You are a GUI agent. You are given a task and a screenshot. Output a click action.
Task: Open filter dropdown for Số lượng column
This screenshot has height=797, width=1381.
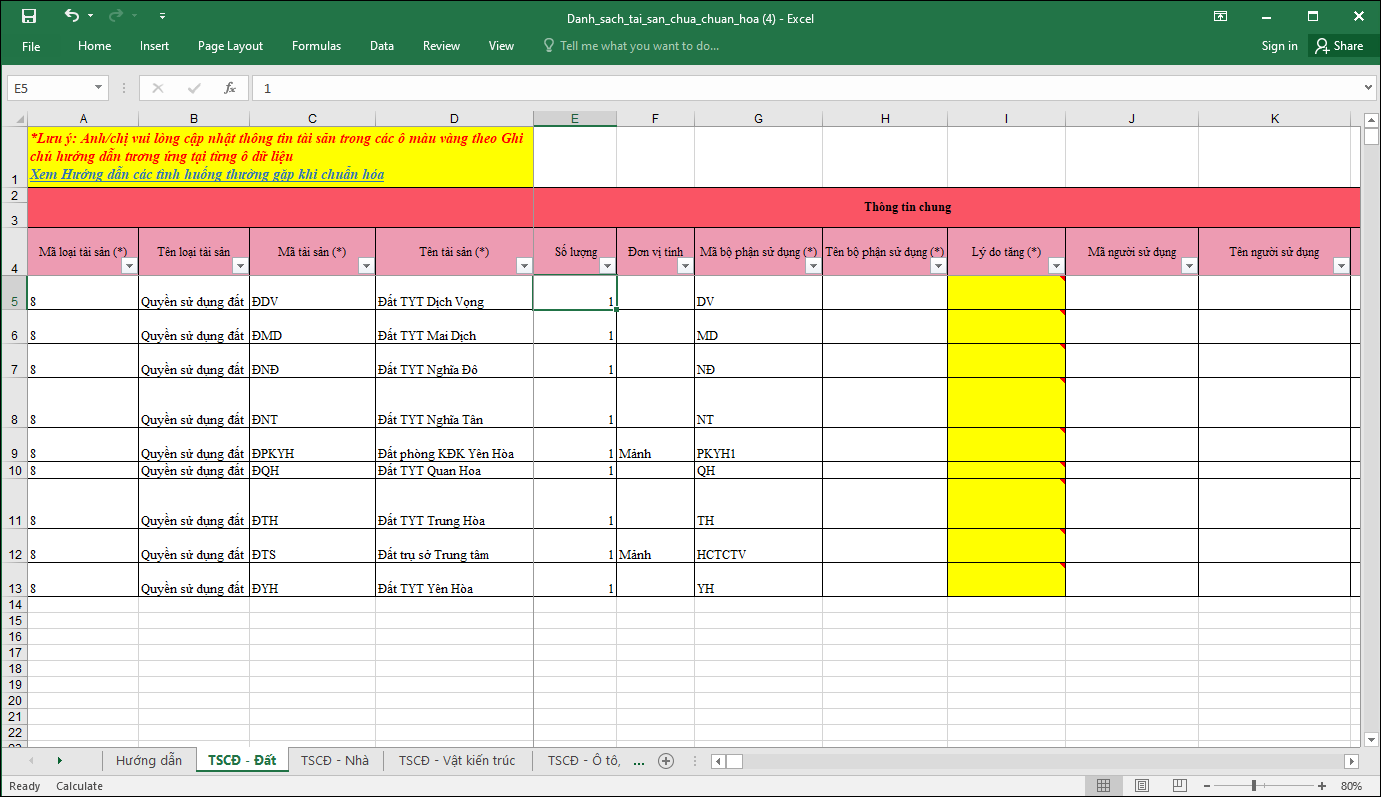(607, 266)
